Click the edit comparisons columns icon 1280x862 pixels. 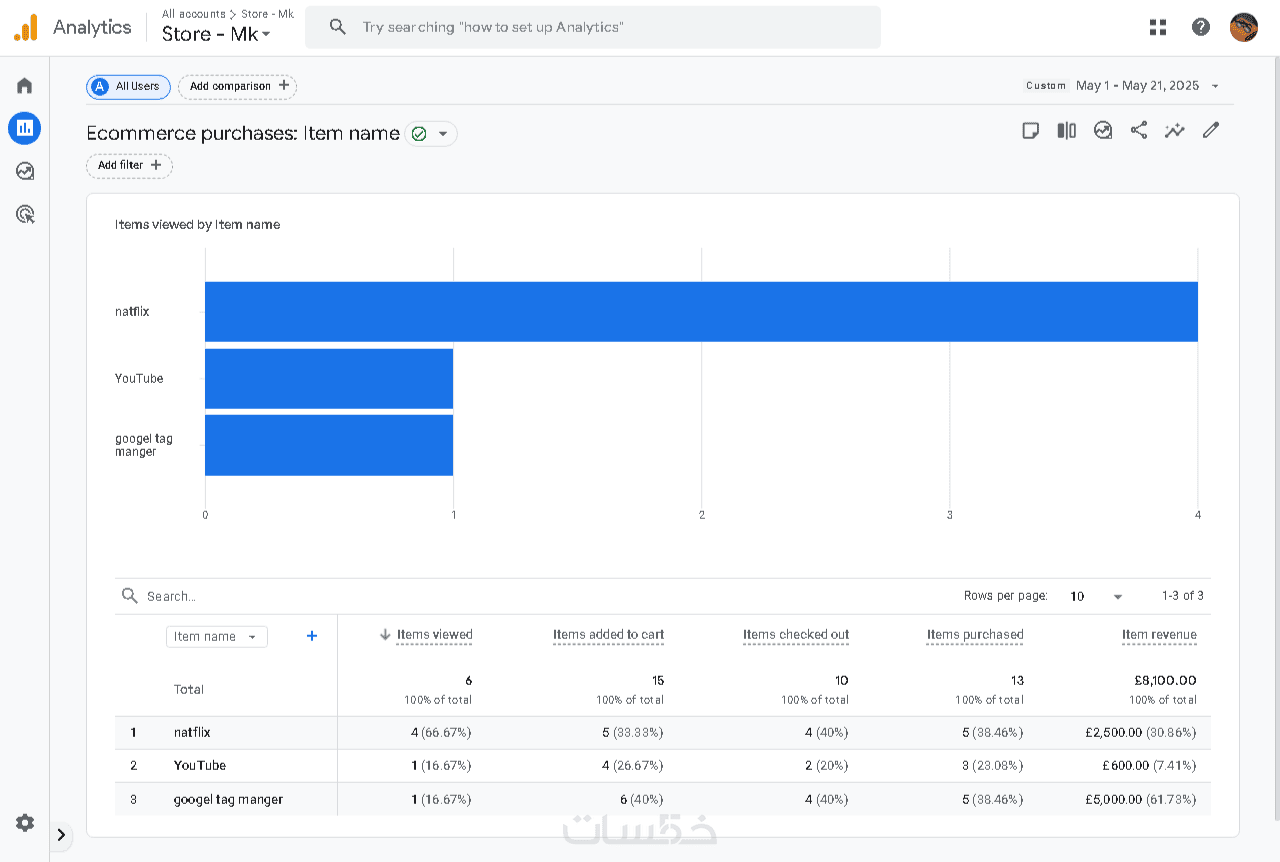[x=1067, y=130]
